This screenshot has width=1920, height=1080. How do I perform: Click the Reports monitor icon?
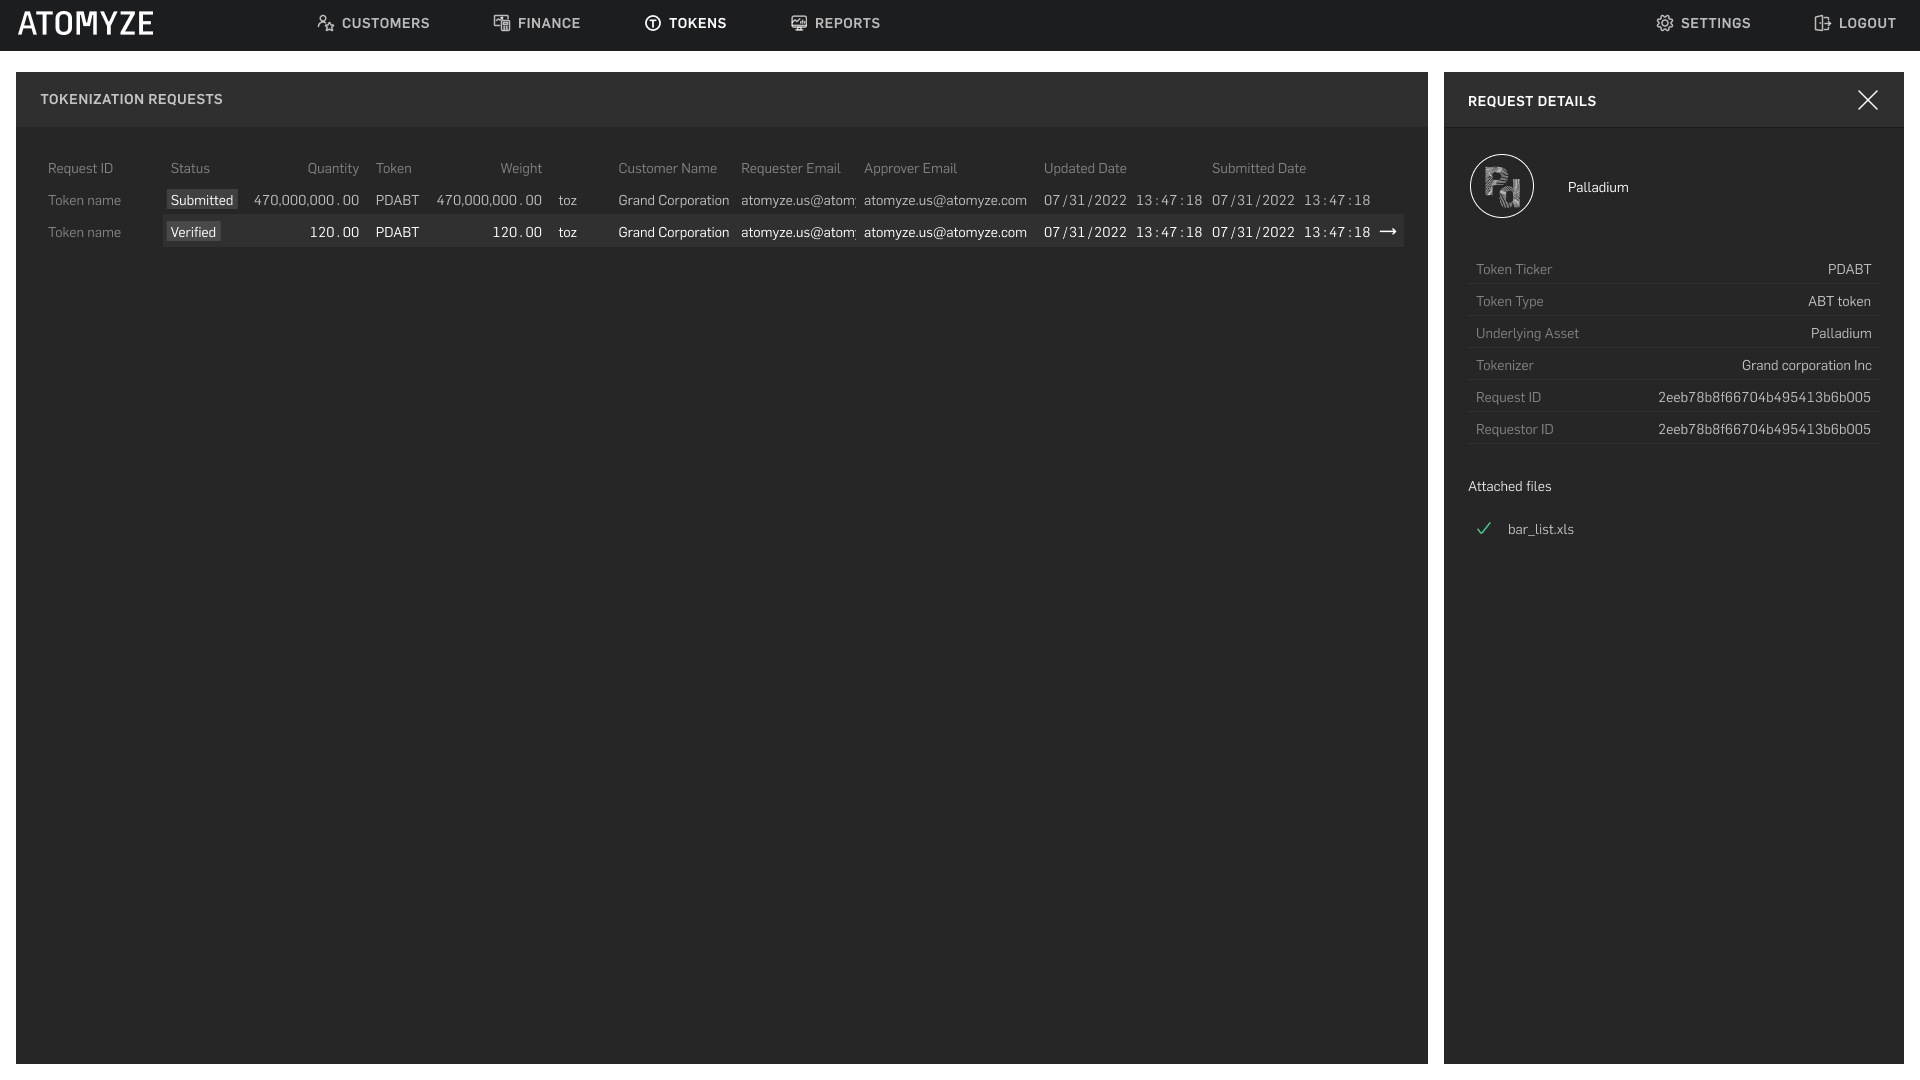[799, 23]
